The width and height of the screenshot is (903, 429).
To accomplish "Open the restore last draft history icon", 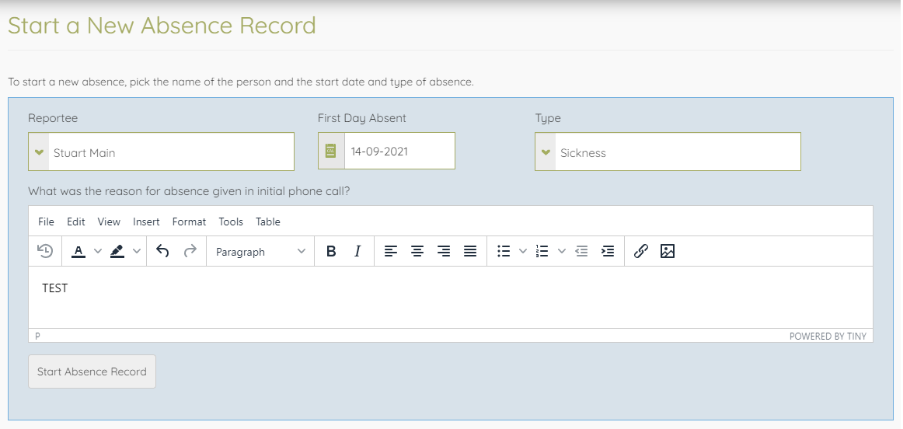I will pyautogui.click(x=45, y=251).
